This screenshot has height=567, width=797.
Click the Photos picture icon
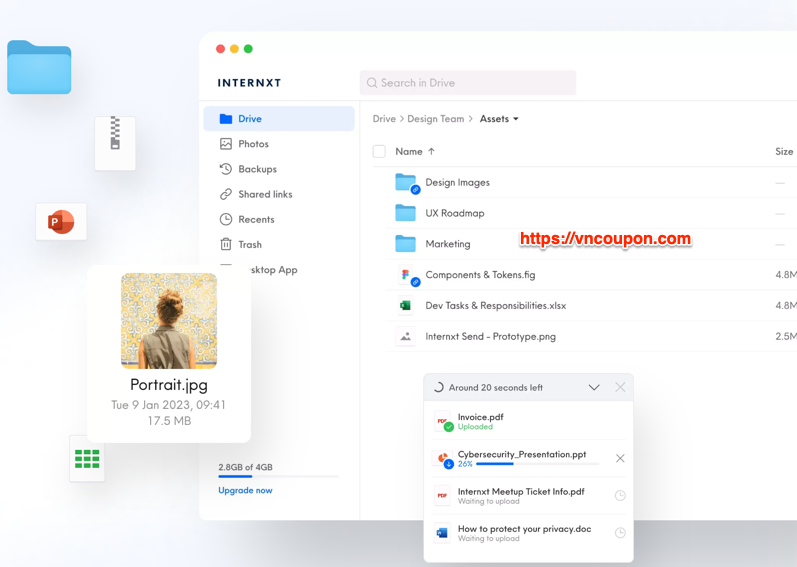point(226,144)
